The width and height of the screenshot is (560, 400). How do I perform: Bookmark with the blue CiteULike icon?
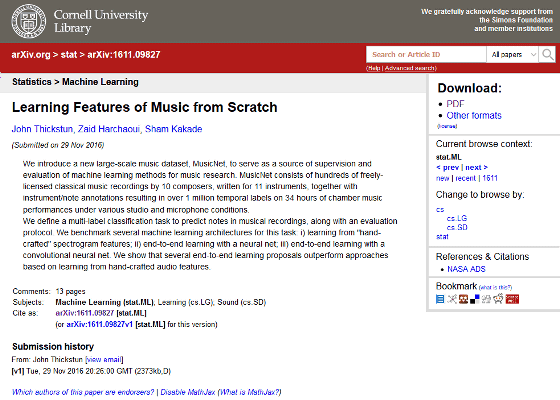[440, 299]
